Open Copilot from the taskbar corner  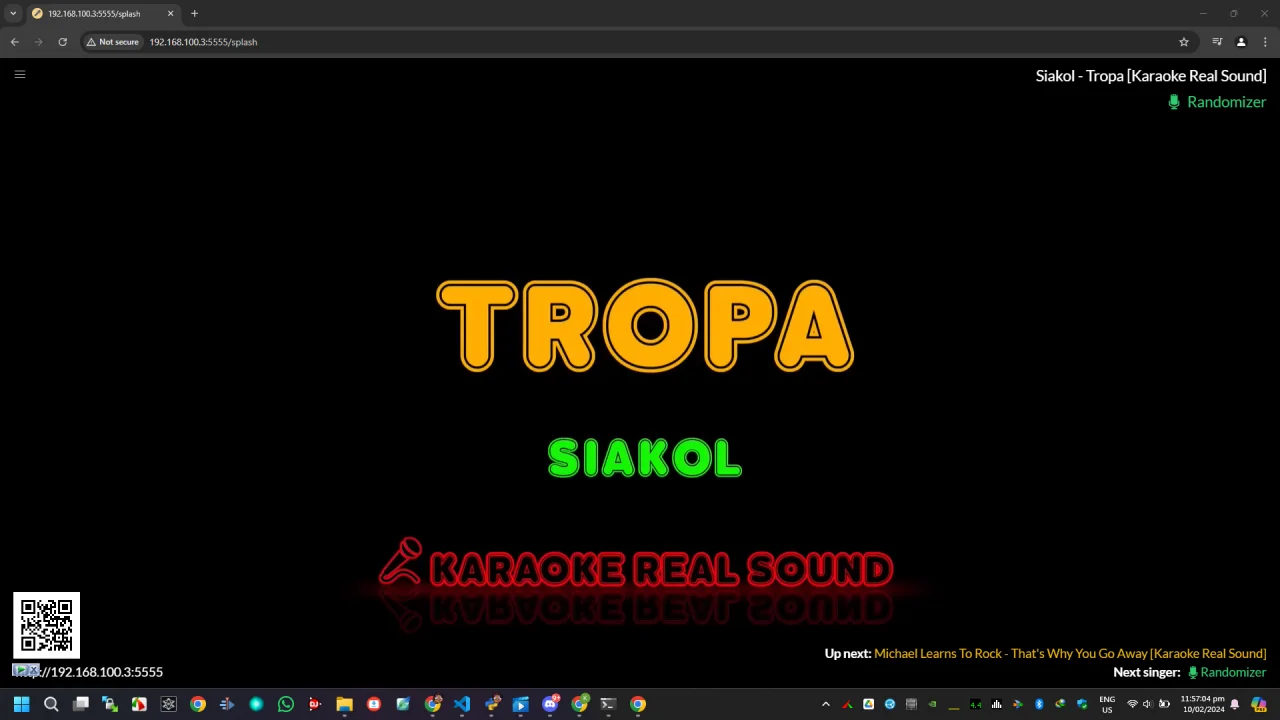point(1258,704)
